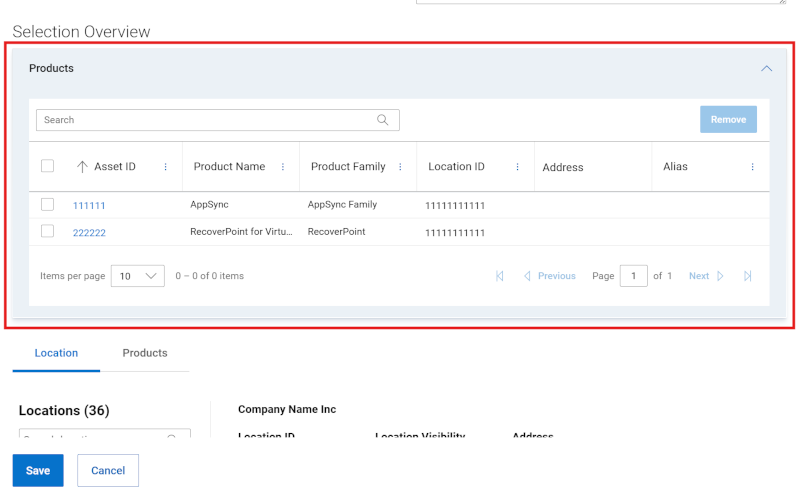
Task: Click the search magnifier icon in Products
Action: point(383,120)
